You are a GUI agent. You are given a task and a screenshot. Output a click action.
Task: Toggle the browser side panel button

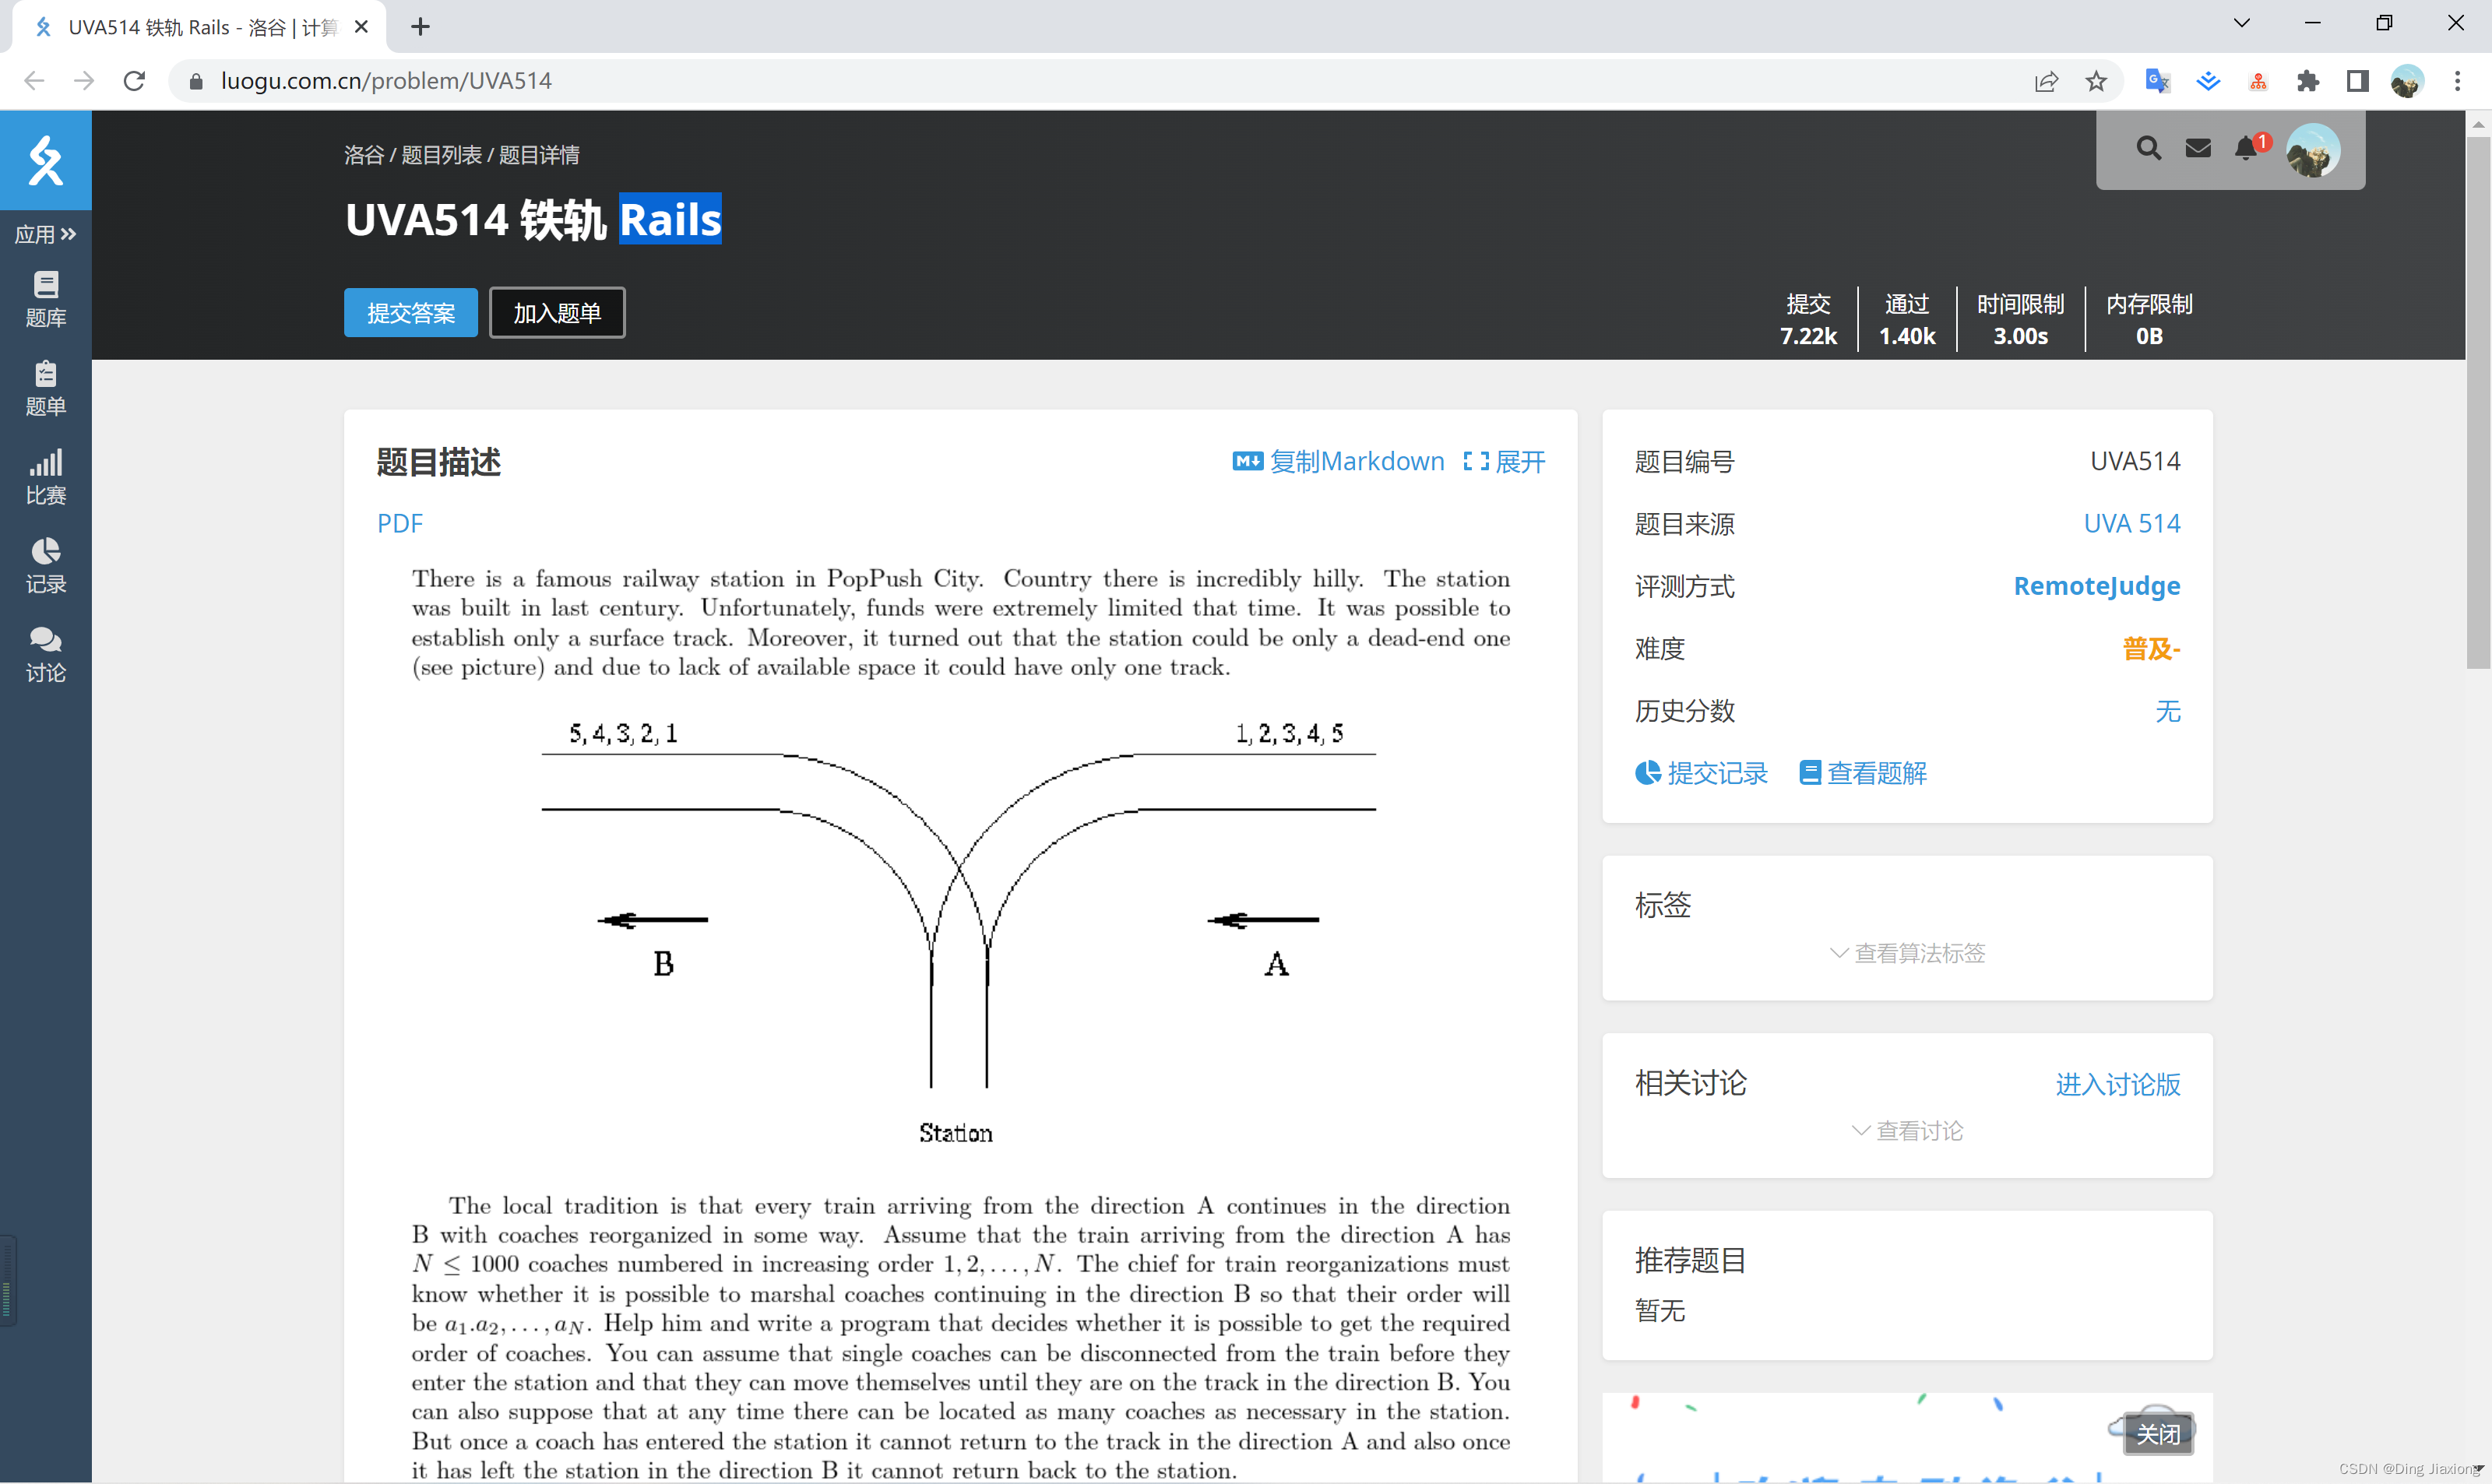2357,81
